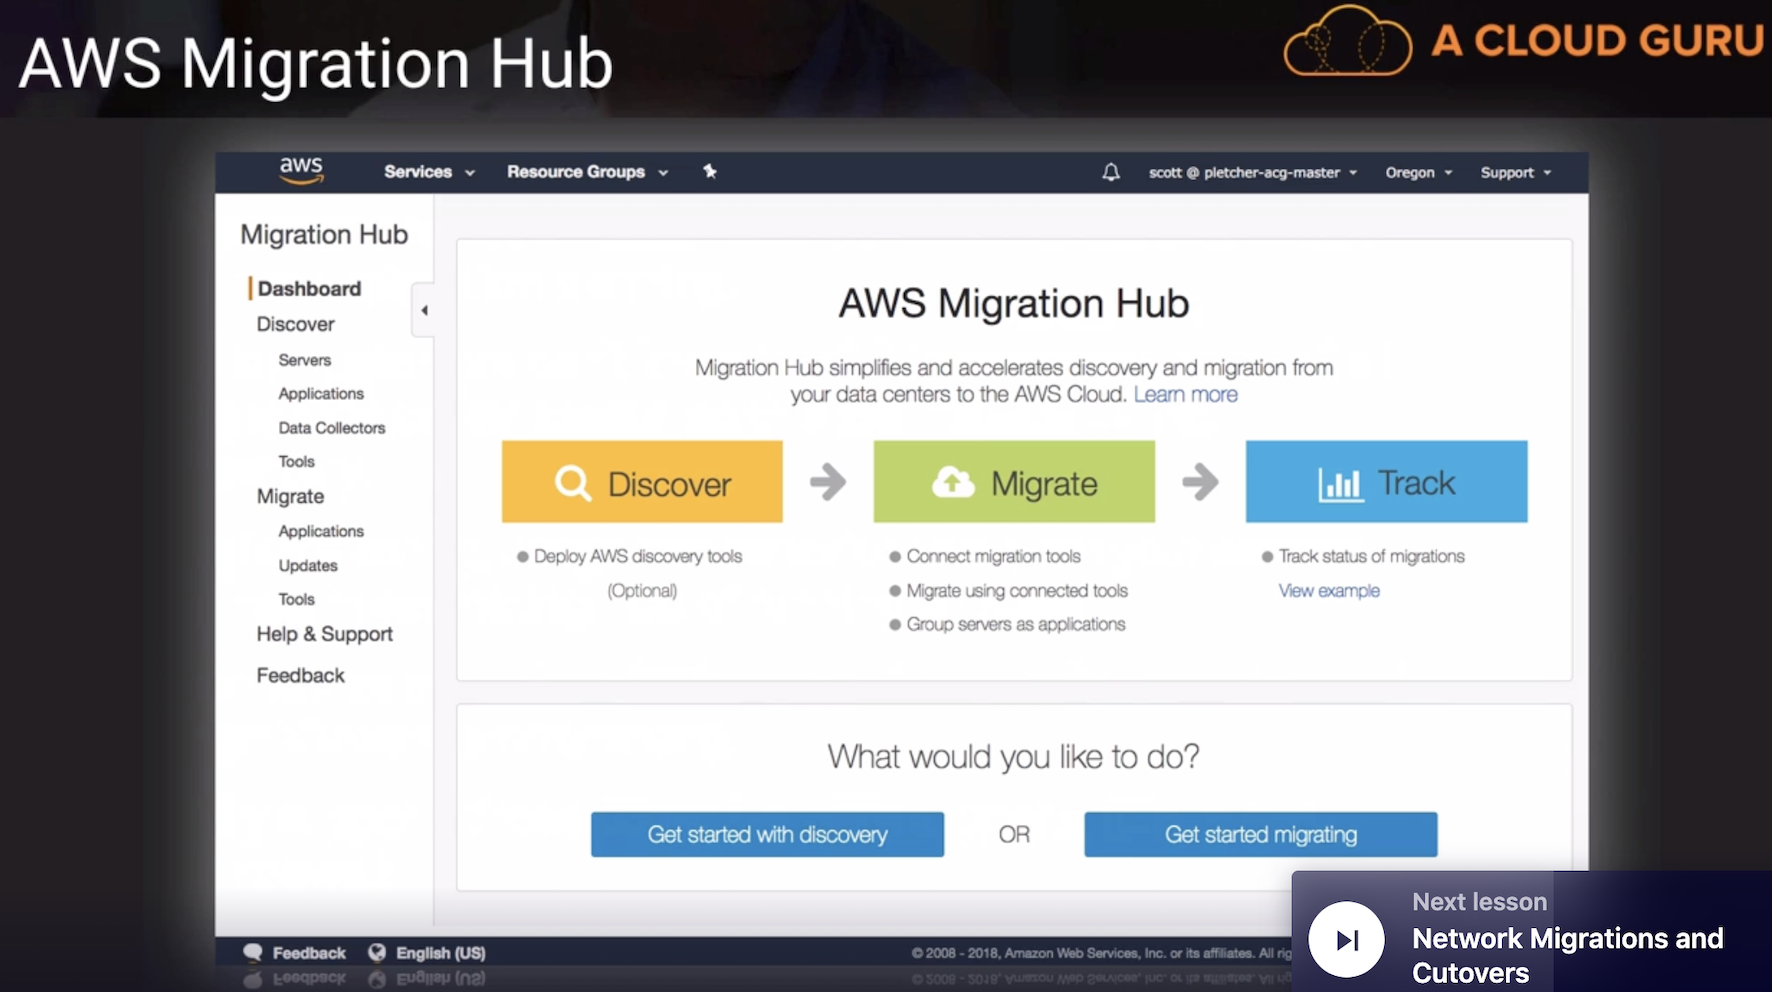Open the Resource Groups dropdown
The width and height of the screenshot is (1772, 992).
586,172
